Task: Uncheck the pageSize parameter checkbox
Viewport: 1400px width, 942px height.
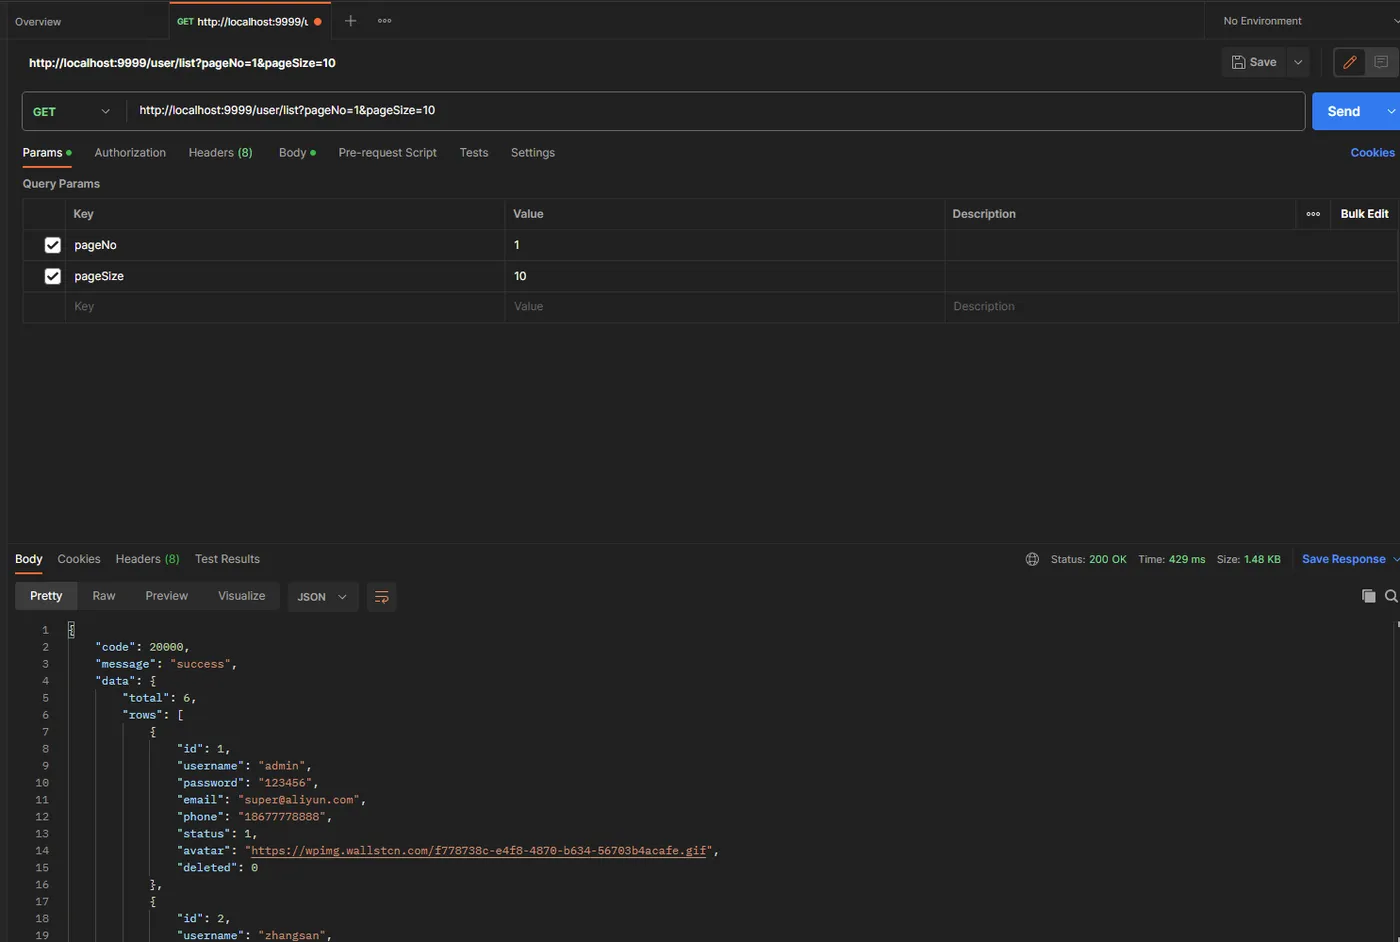Action: [x=53, y=276]
